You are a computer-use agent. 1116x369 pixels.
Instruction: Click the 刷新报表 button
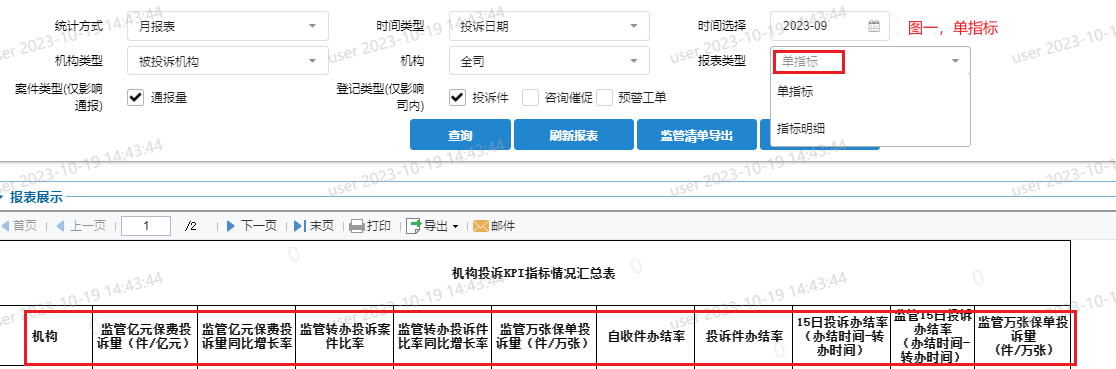574,135
